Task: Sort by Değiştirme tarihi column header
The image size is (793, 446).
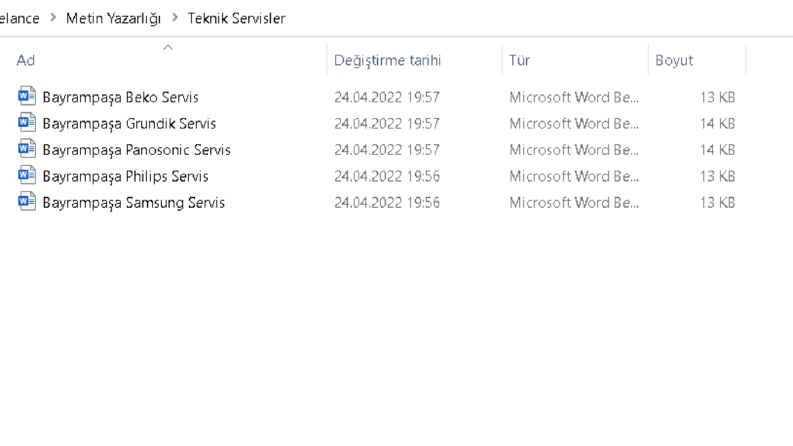Action: click(x=387, y=60)
